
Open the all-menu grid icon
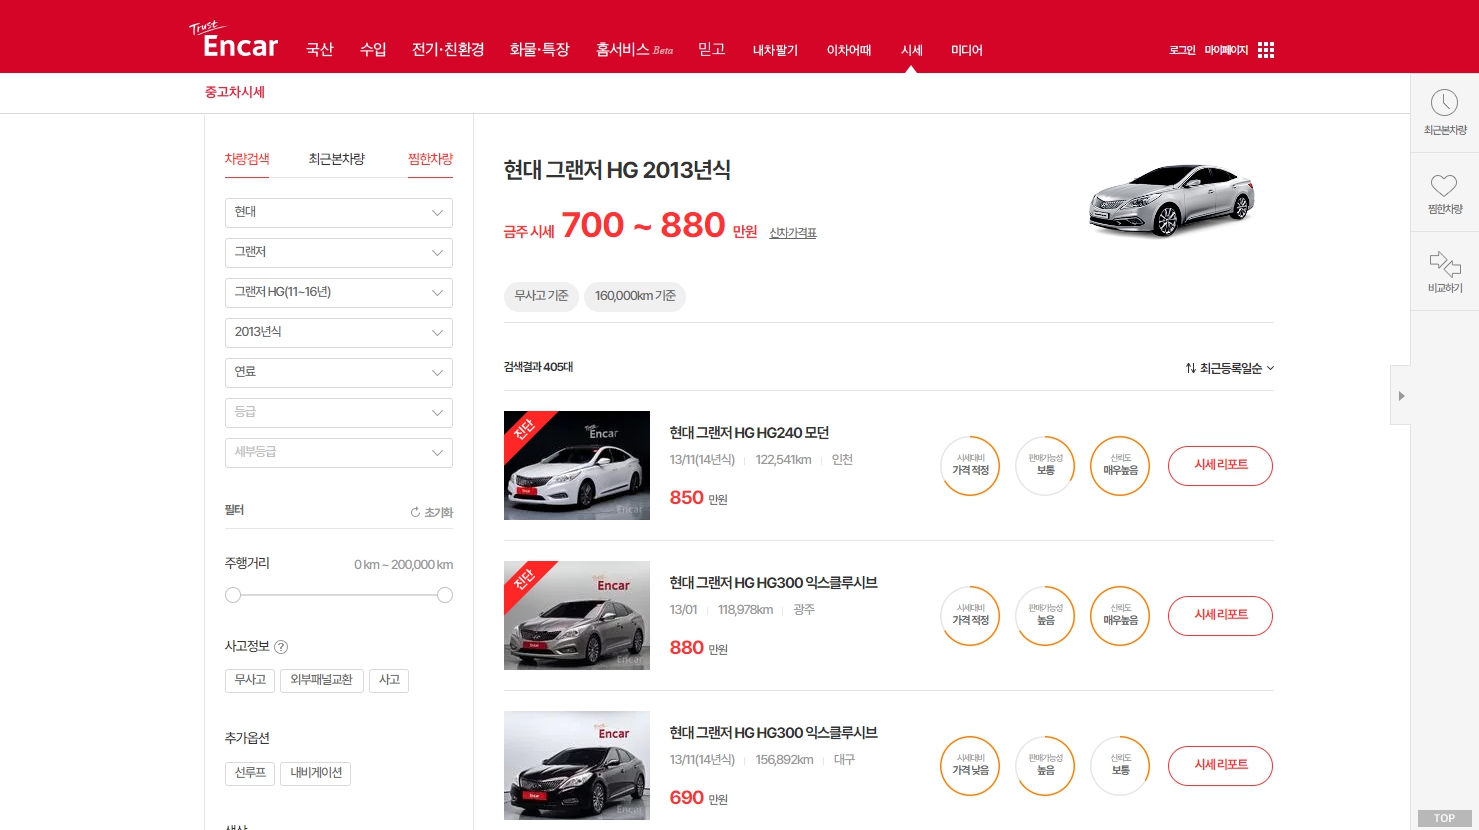point(1266,50)
